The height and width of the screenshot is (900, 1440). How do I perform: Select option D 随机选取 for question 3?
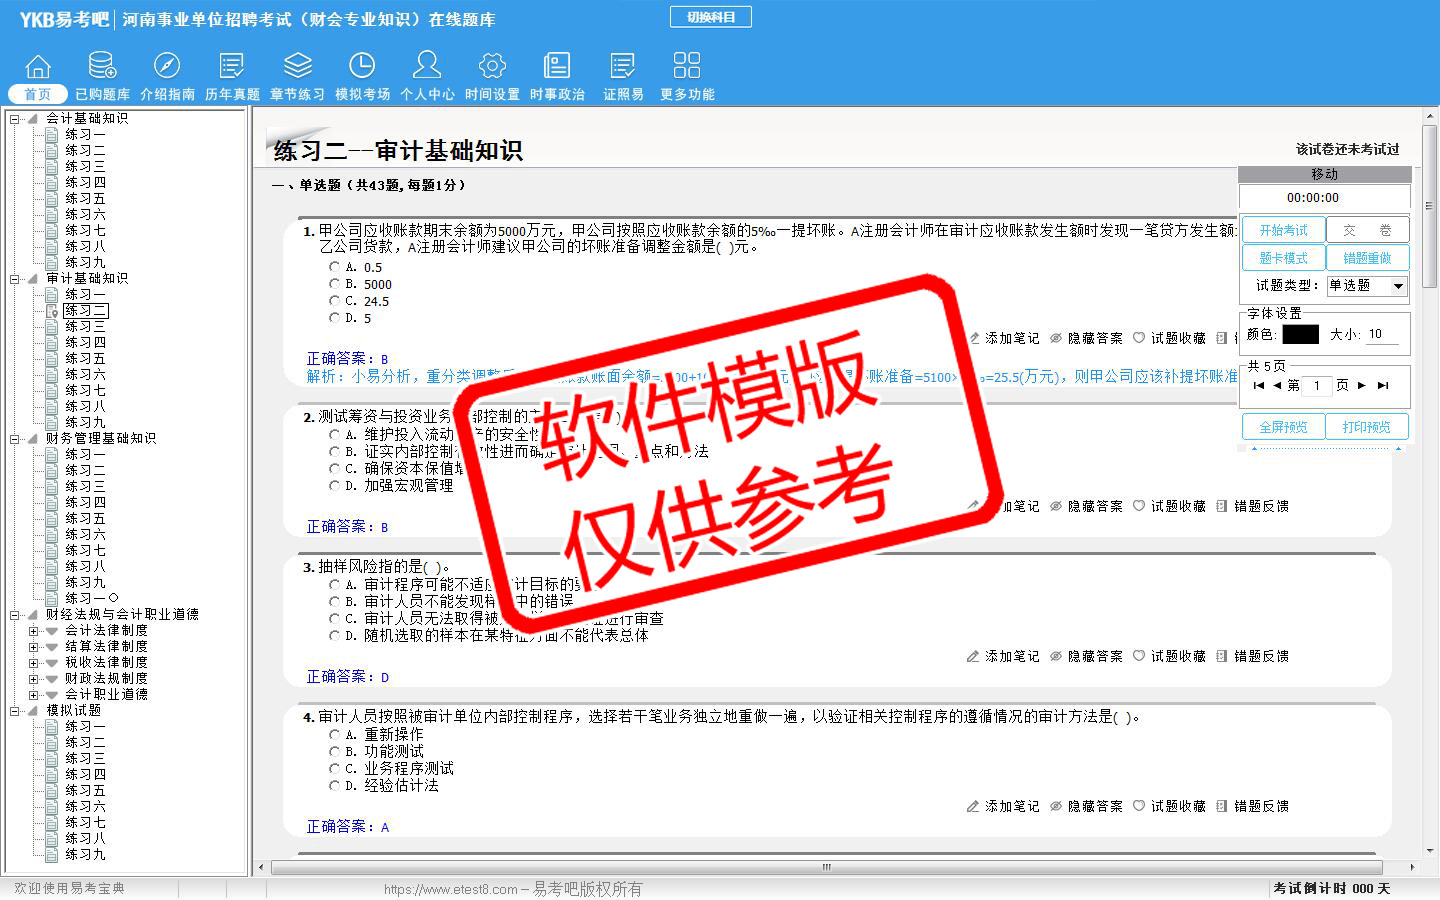[334, 635]
